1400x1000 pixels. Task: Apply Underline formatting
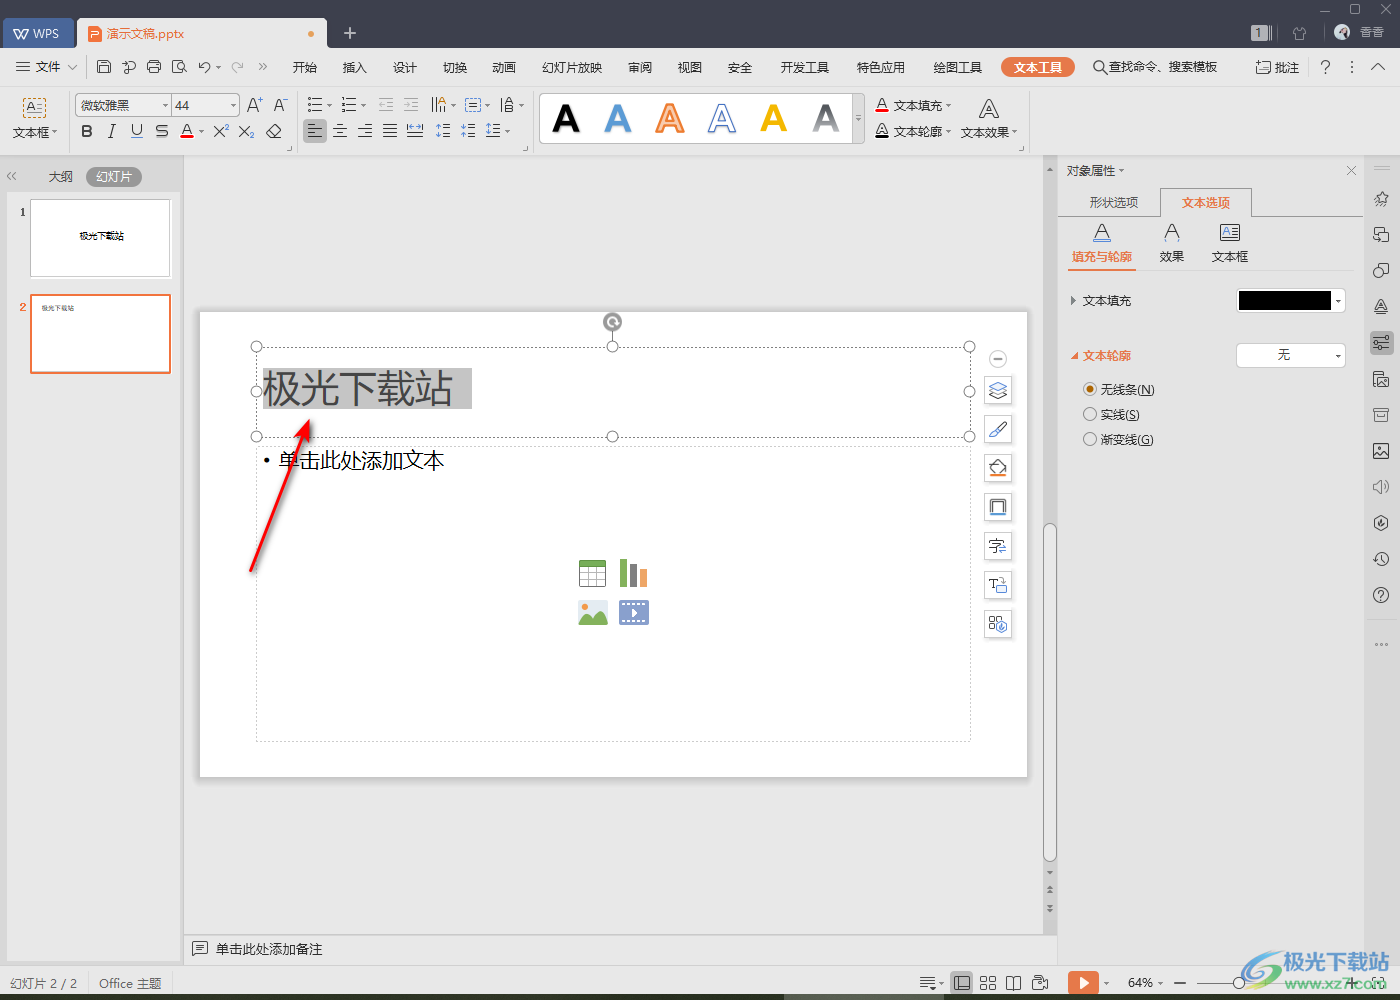point(137,131)
